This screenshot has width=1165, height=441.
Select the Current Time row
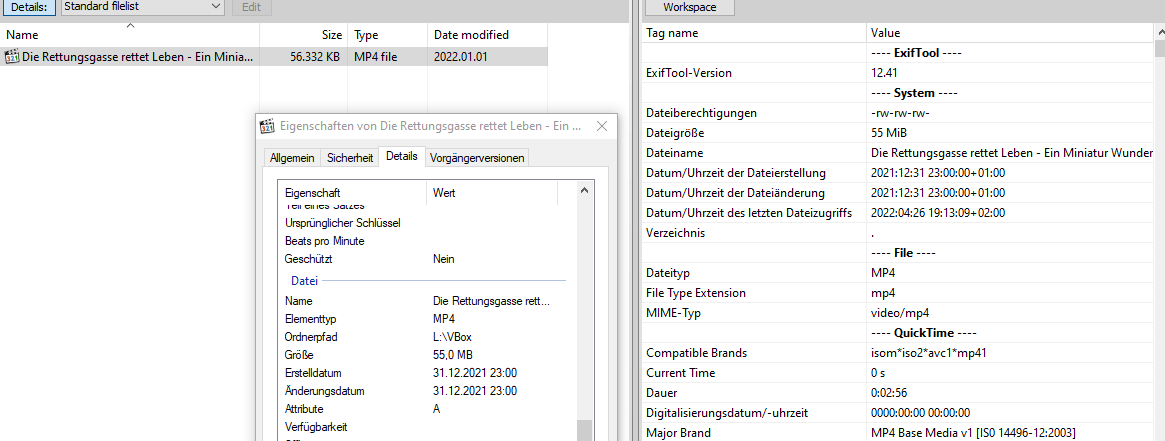pyautogui.click(x=898, y=373)
